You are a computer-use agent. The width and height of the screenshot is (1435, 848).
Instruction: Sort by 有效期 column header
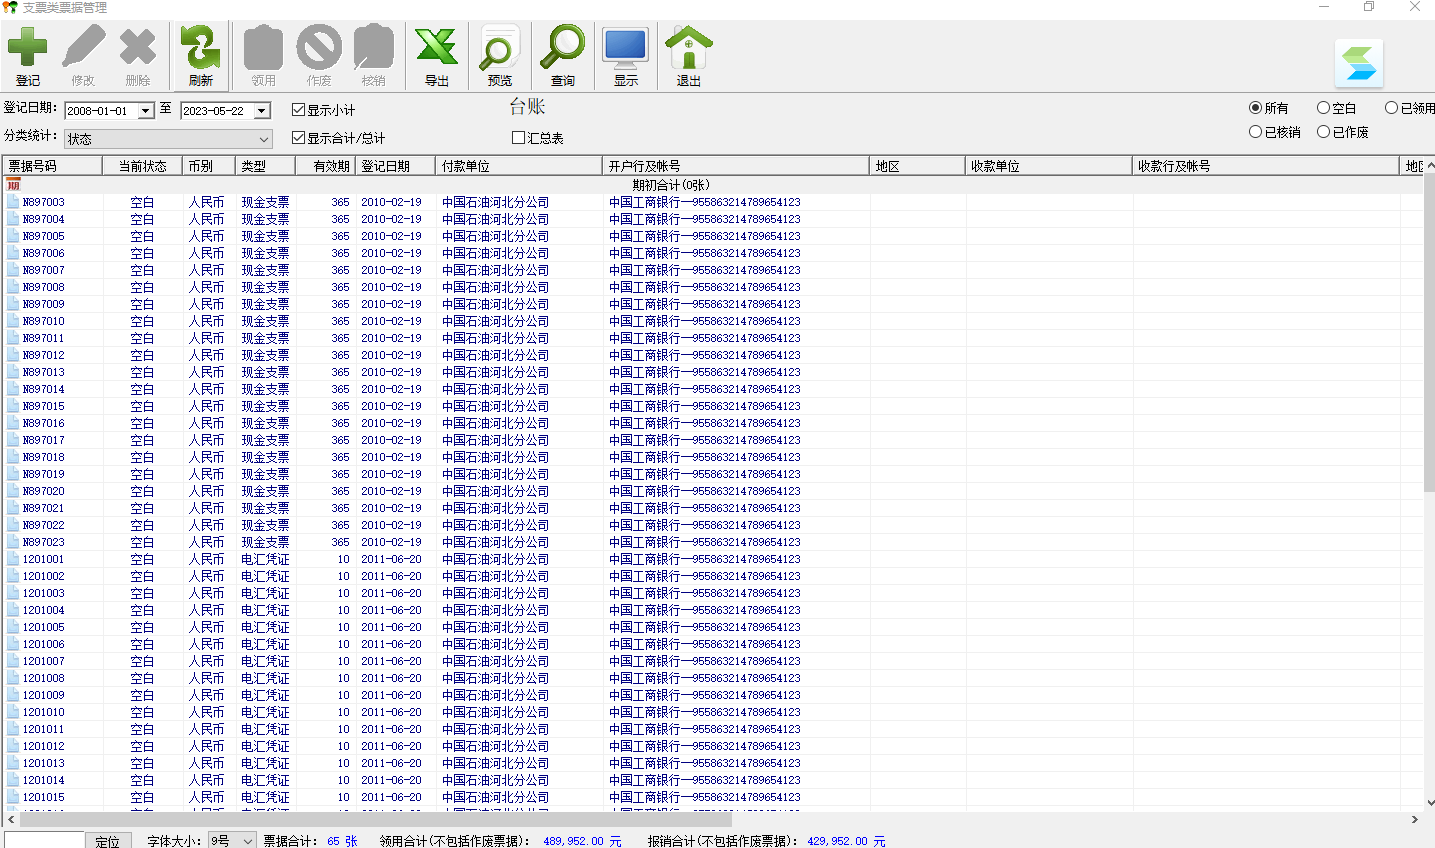[x=325, y=166]
